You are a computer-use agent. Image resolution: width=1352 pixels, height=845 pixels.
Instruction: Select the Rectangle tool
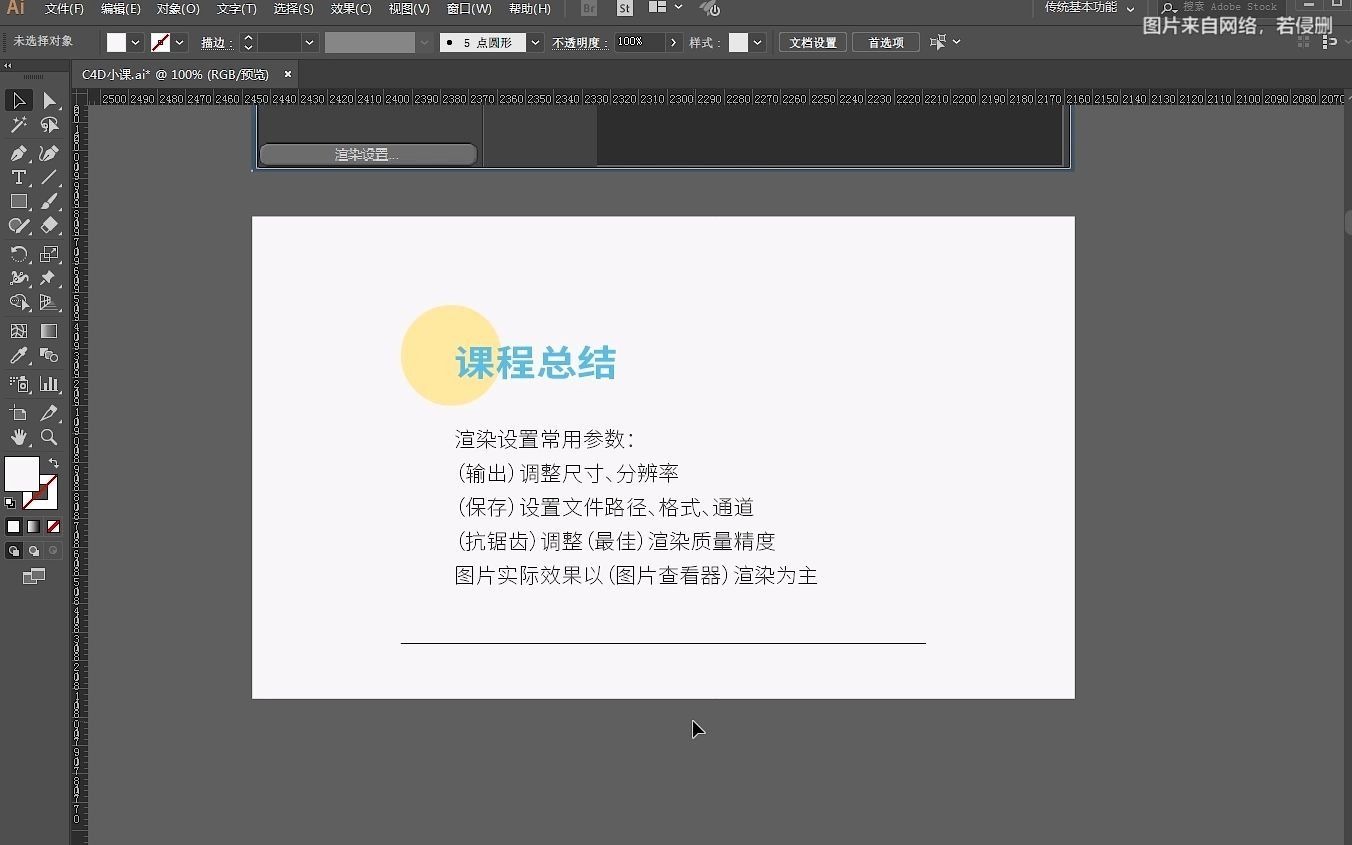(x=19, y=201)
